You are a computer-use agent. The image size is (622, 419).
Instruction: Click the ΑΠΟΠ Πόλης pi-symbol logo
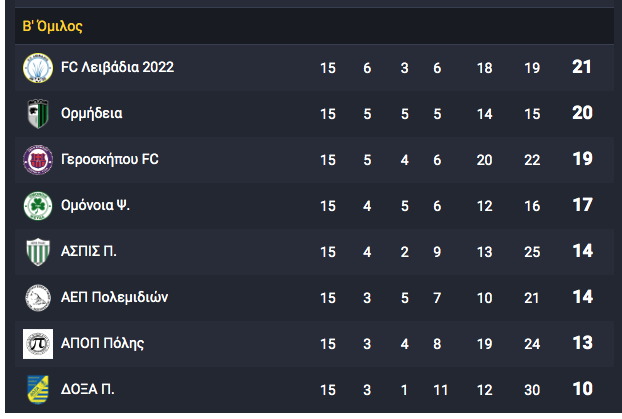[x=38, y=344]
